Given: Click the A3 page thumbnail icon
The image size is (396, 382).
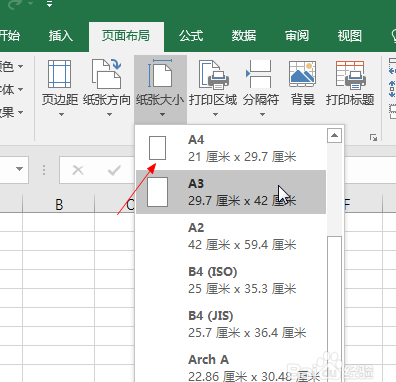Looking at the screenshot, I should [x=157, y=192].
